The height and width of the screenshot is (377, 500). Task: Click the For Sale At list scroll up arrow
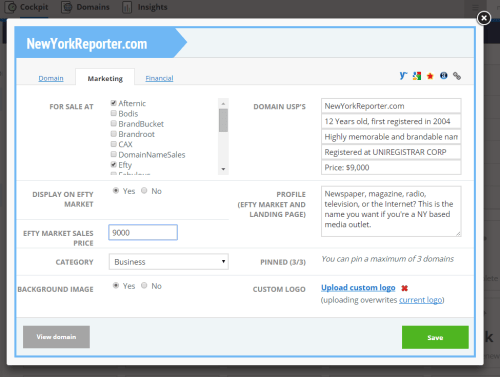223,103
